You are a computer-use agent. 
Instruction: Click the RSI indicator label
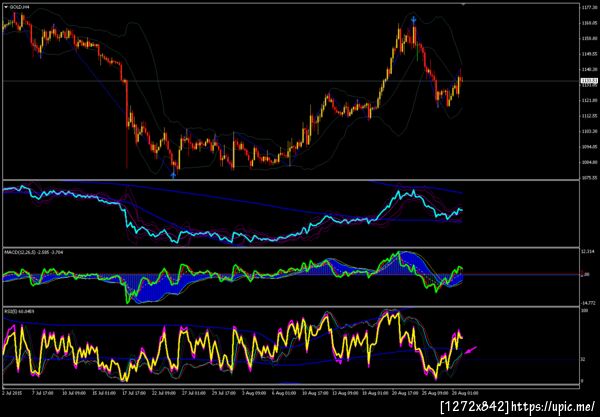coord(19,311)
